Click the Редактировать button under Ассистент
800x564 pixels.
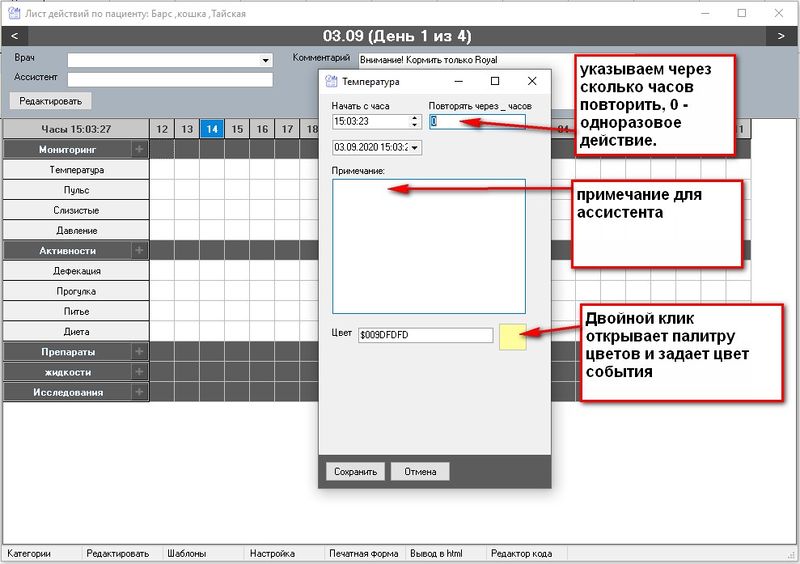point(50,101)
